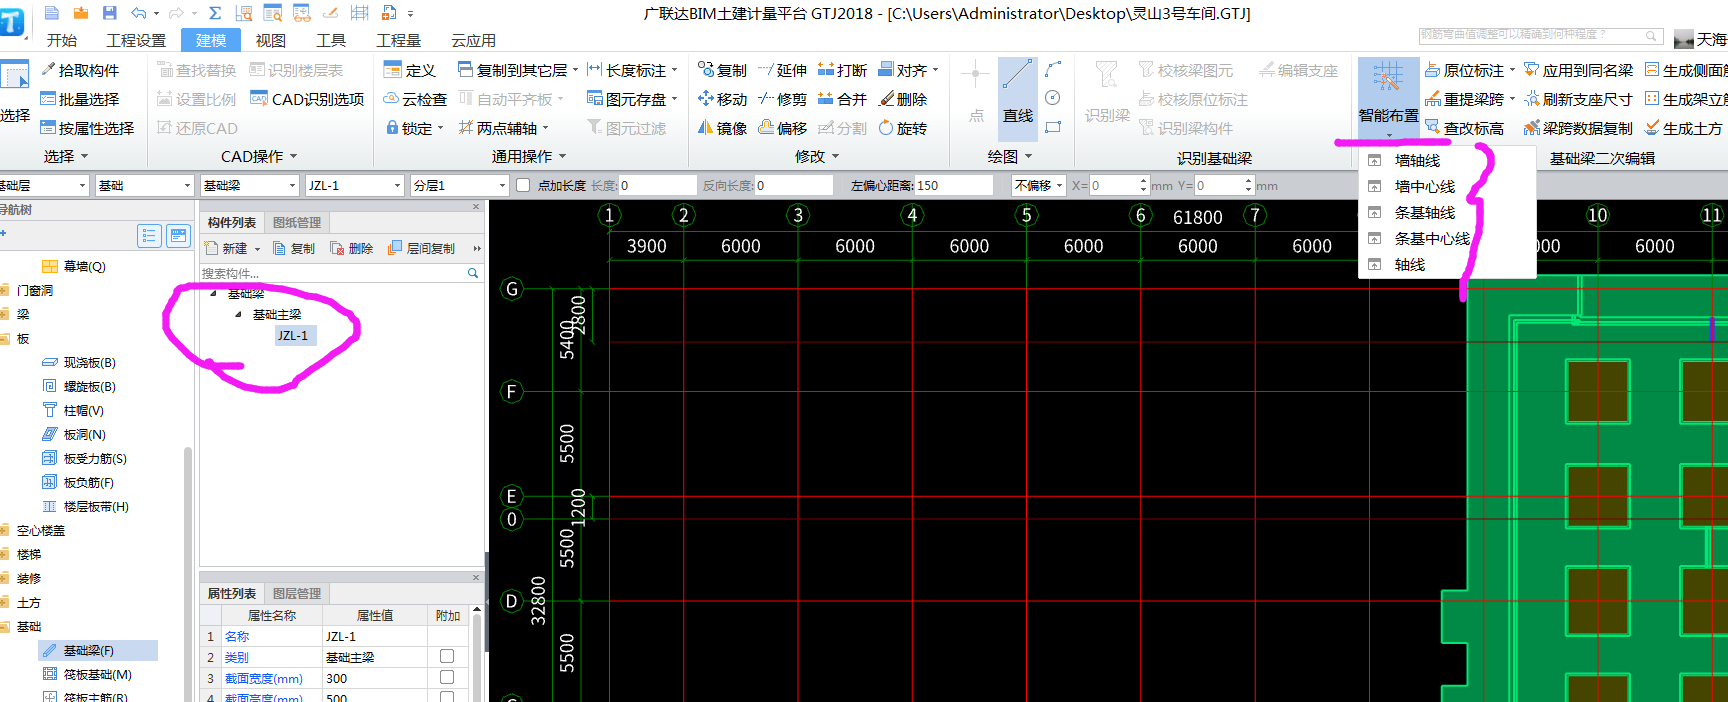Image resolution: width=1728 pixels, height=702 pixels.
Task: Click the 截面宽度 value cell 300
Action: pos(375,677)
